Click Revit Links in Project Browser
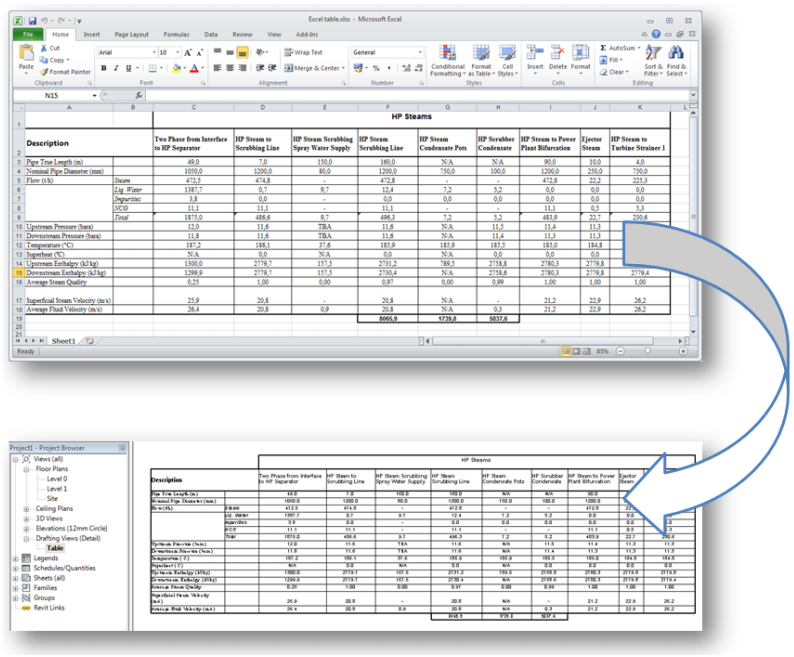The width and height of the screenshot is (794, 657). [x=49, y=607]
